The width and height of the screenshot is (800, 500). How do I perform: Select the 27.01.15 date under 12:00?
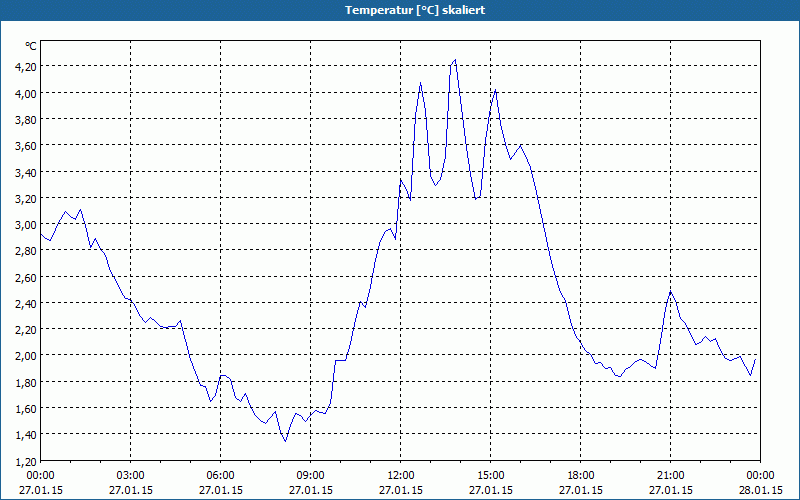[x=401, y=490]
